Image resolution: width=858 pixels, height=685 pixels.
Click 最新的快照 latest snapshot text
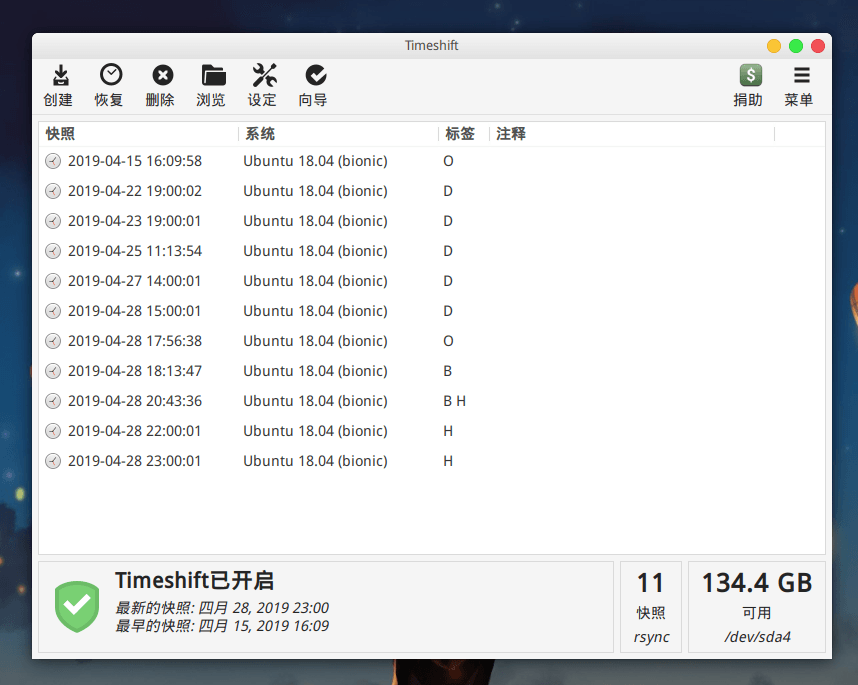pos(222,608)
